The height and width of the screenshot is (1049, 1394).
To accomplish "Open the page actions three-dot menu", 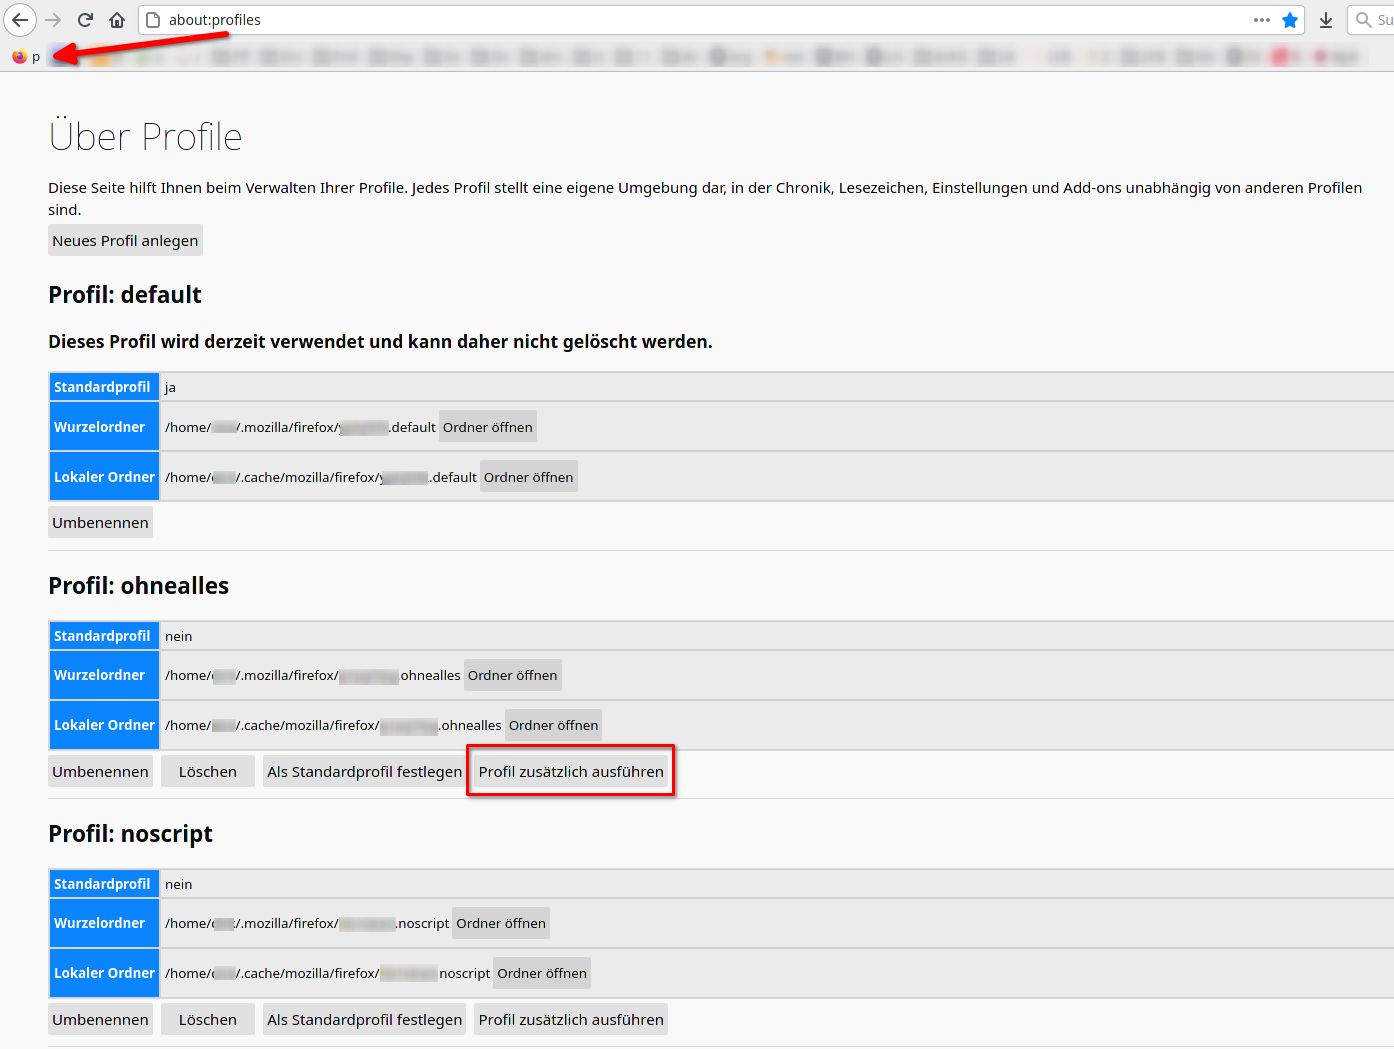I will tap(1262, 20).
